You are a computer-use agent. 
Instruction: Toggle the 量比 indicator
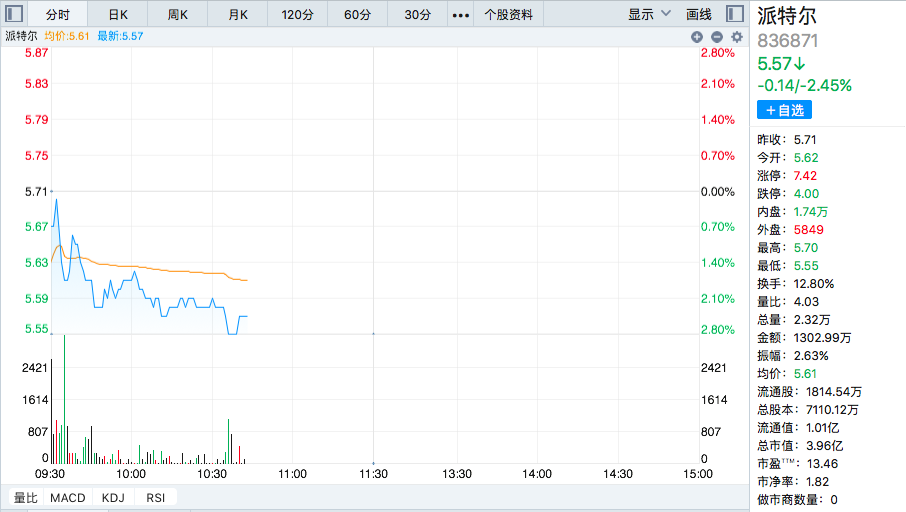pos(26,497)
